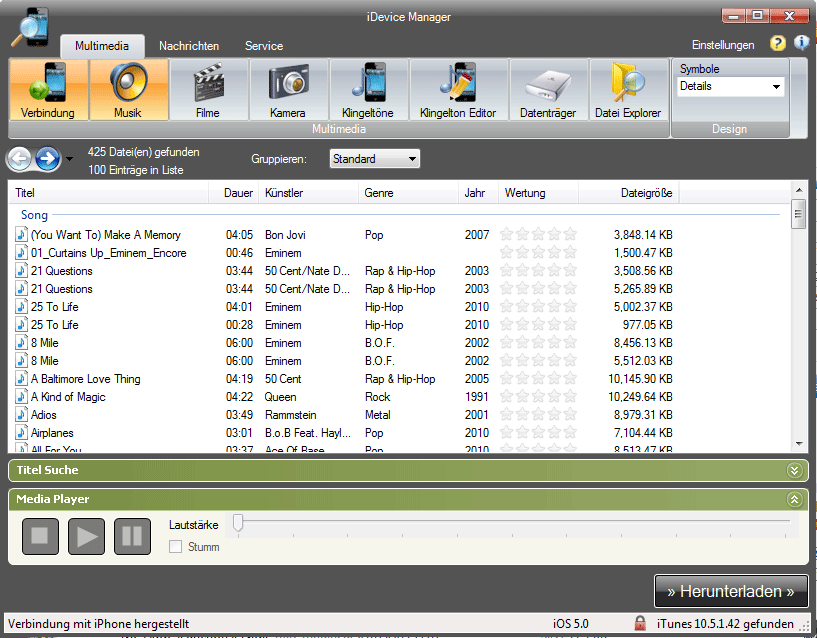Switch to the Service tab

[264, 46]
